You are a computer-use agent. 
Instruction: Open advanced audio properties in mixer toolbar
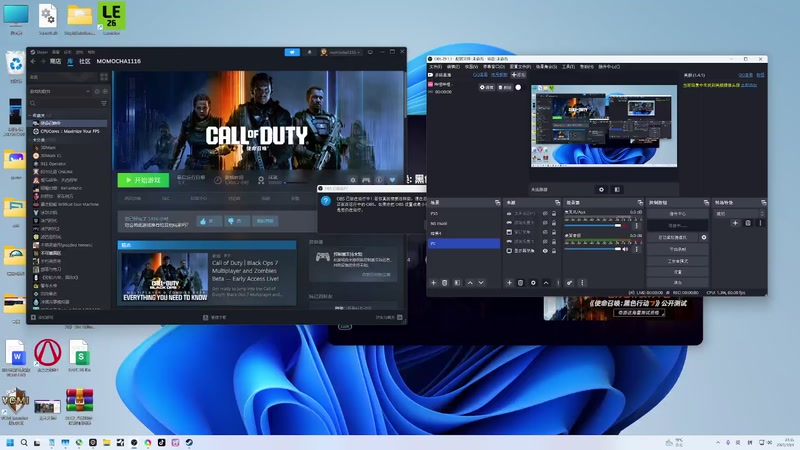(569, 283)
